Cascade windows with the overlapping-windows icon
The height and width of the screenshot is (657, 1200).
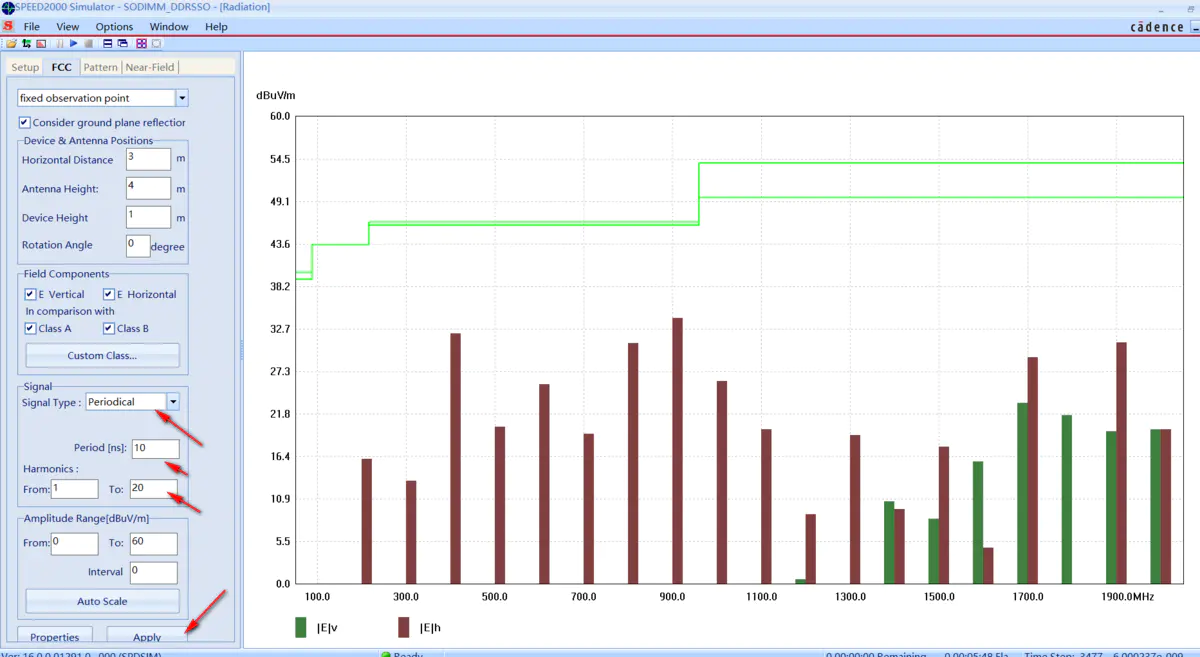point(122,44)
